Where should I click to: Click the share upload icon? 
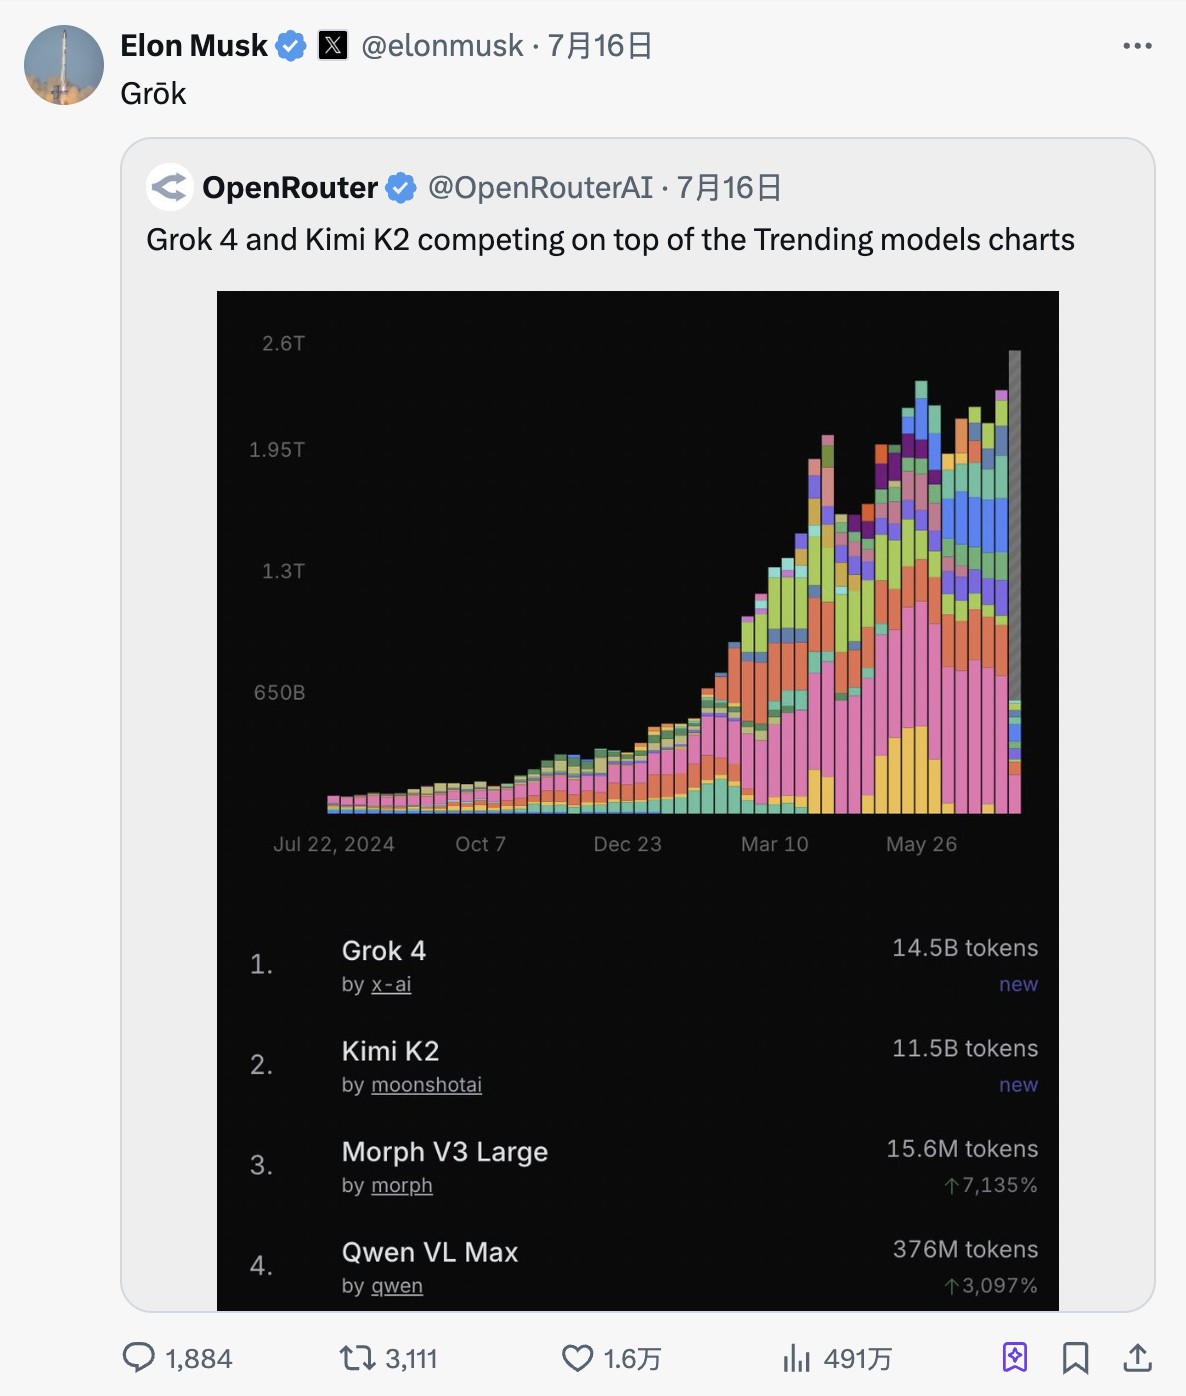1137,1357
